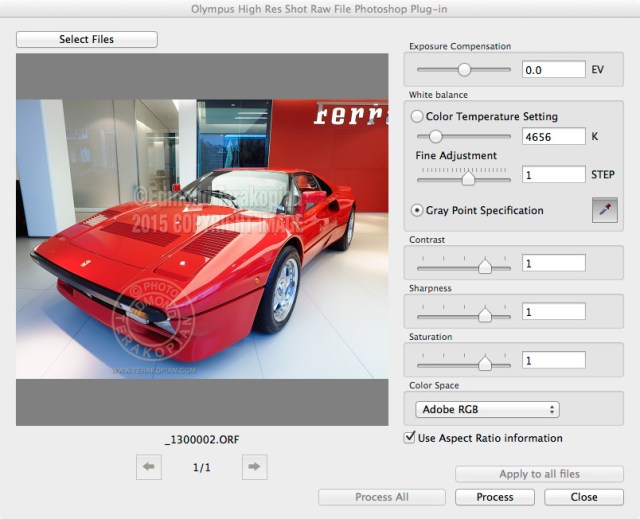This screenshot has width=640, height=519.
Task: Select Gray Point Specification radio button
Action: 417,210
